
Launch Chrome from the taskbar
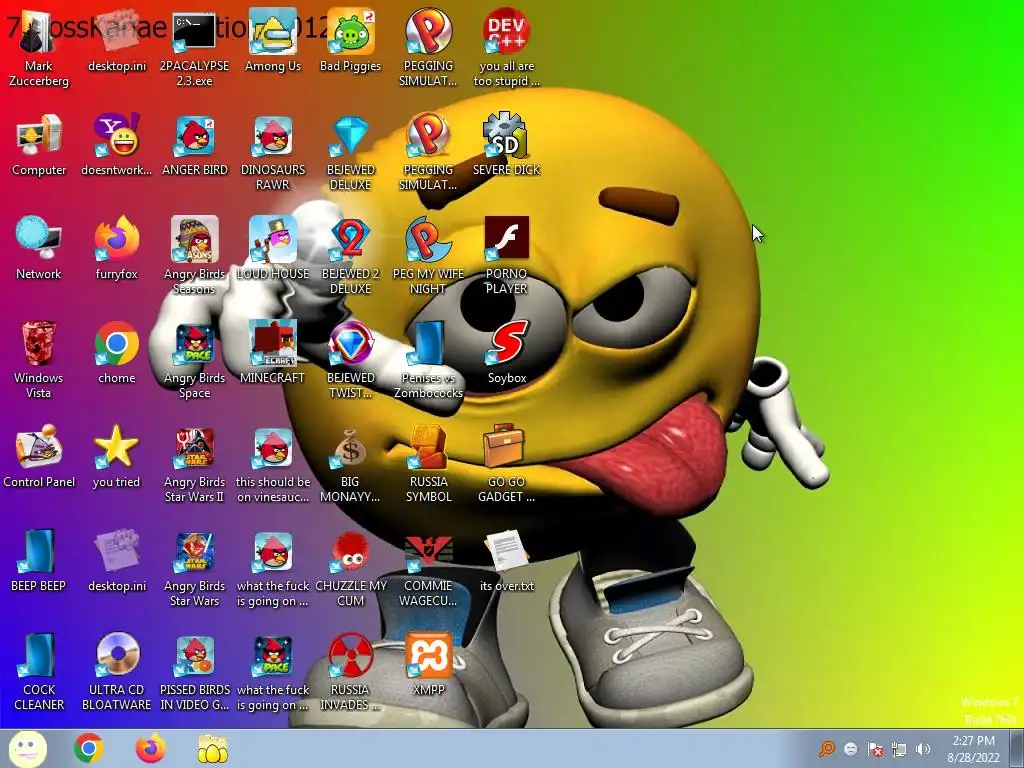(89, 748)
